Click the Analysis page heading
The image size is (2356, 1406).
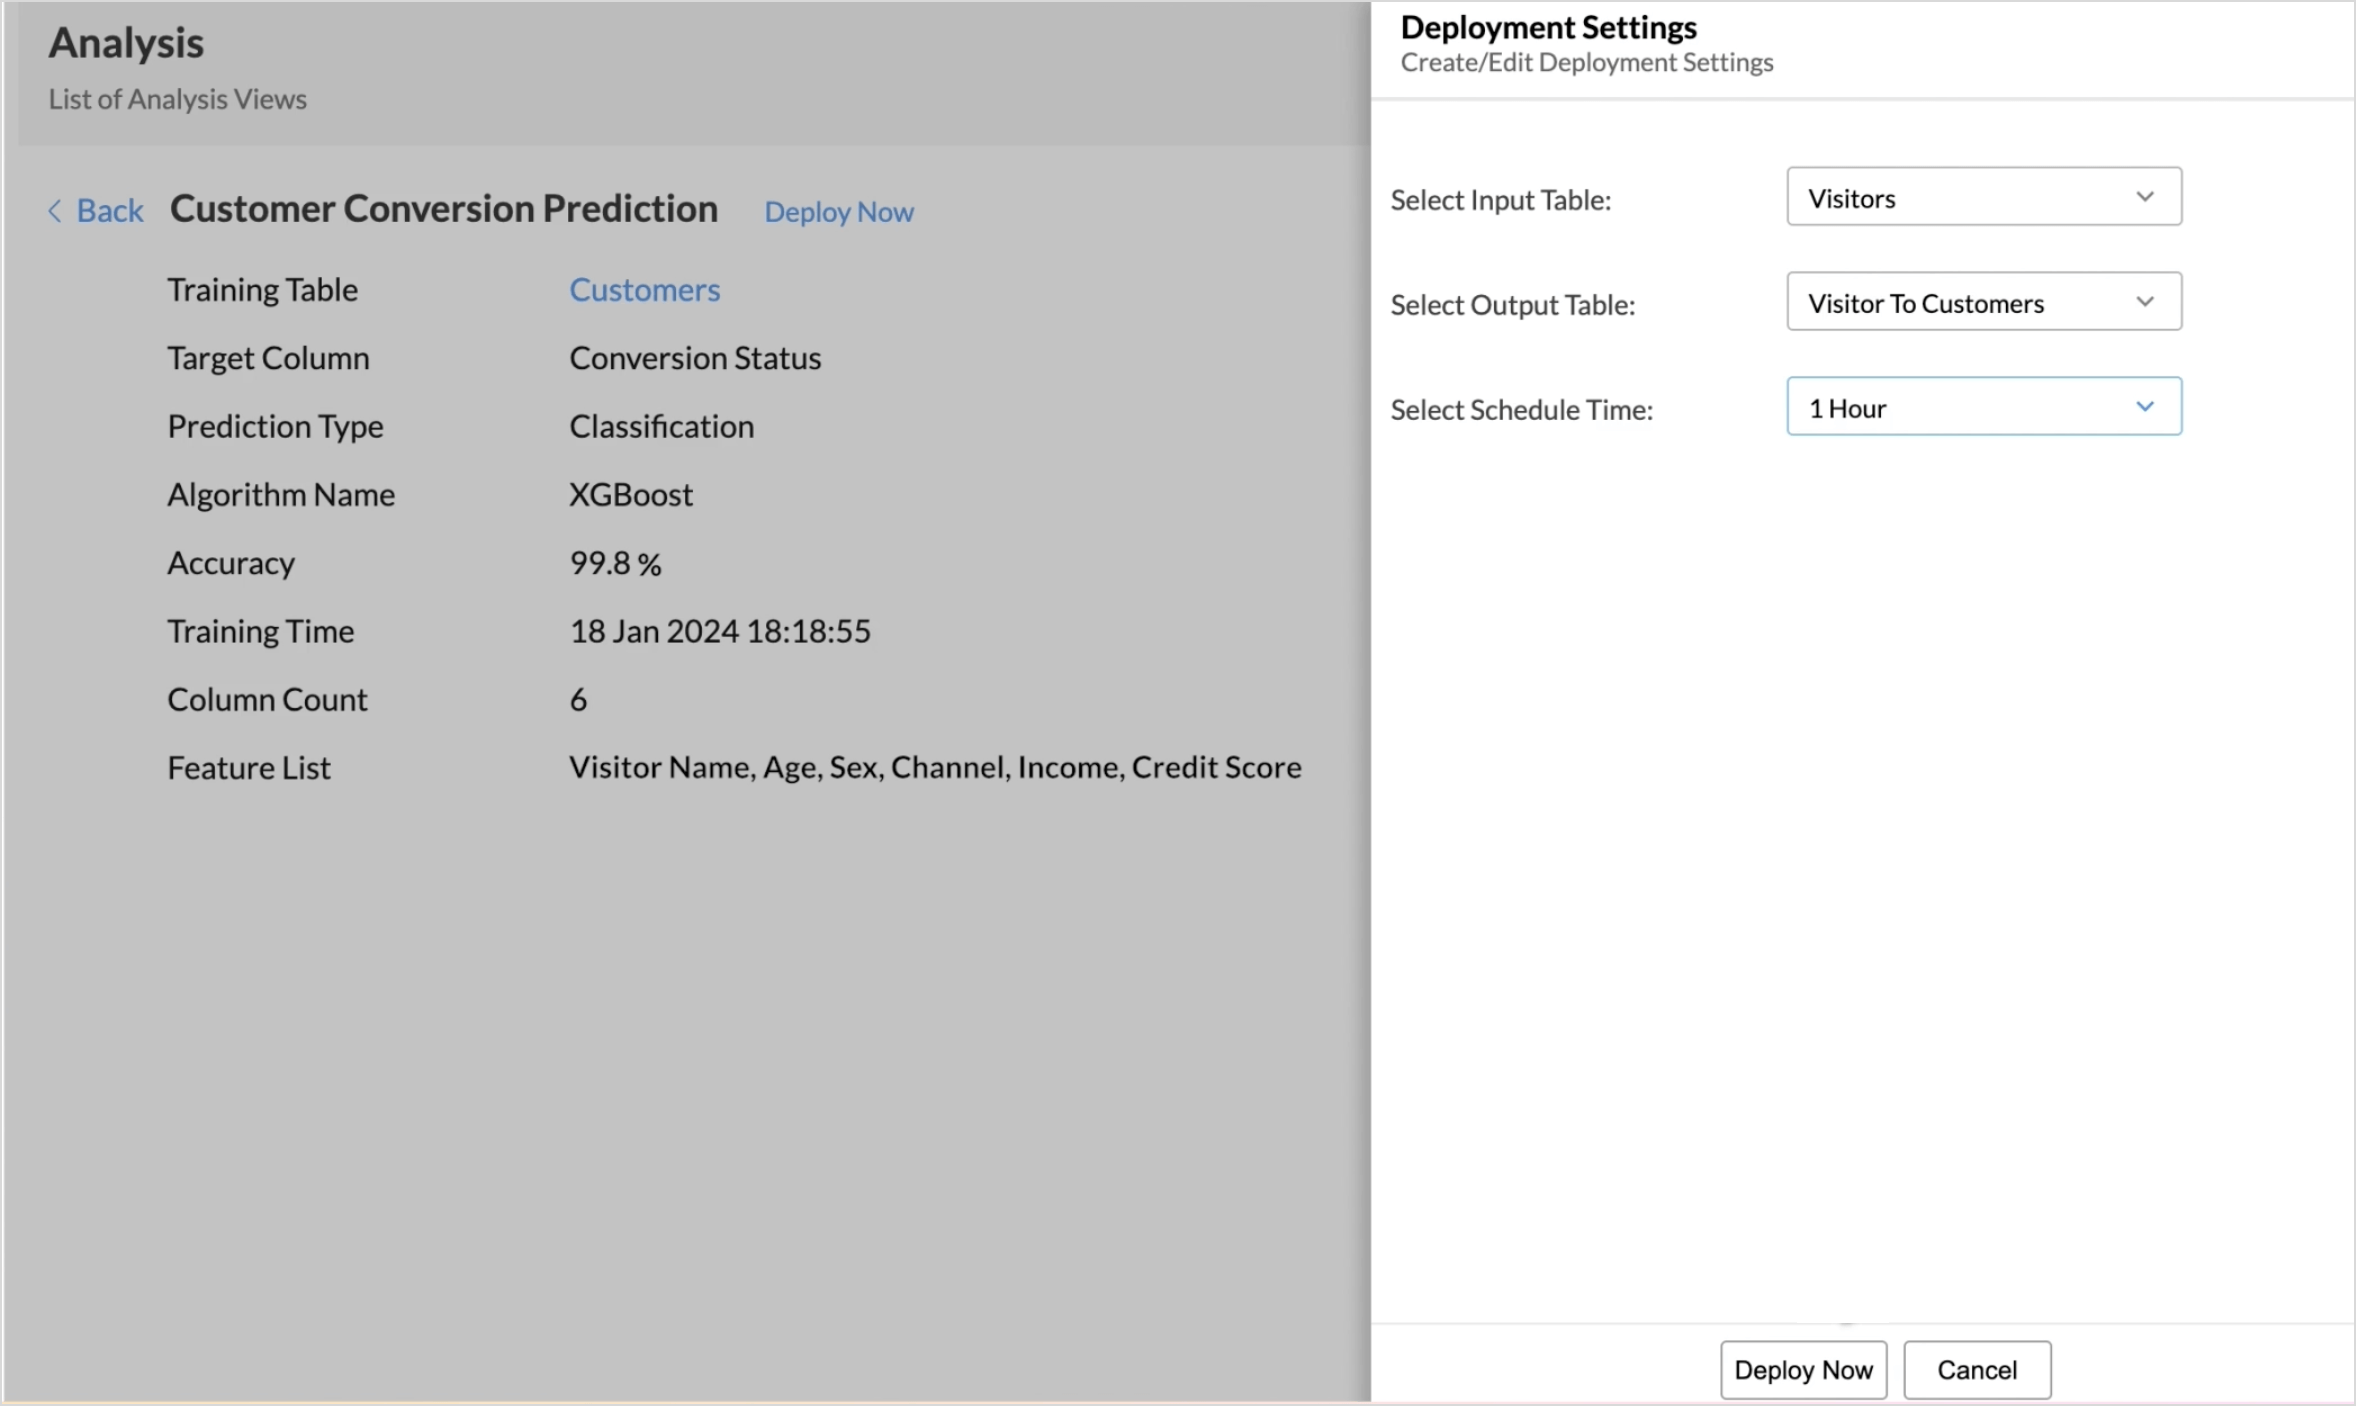pyautogui.click(x=126, y=43)
